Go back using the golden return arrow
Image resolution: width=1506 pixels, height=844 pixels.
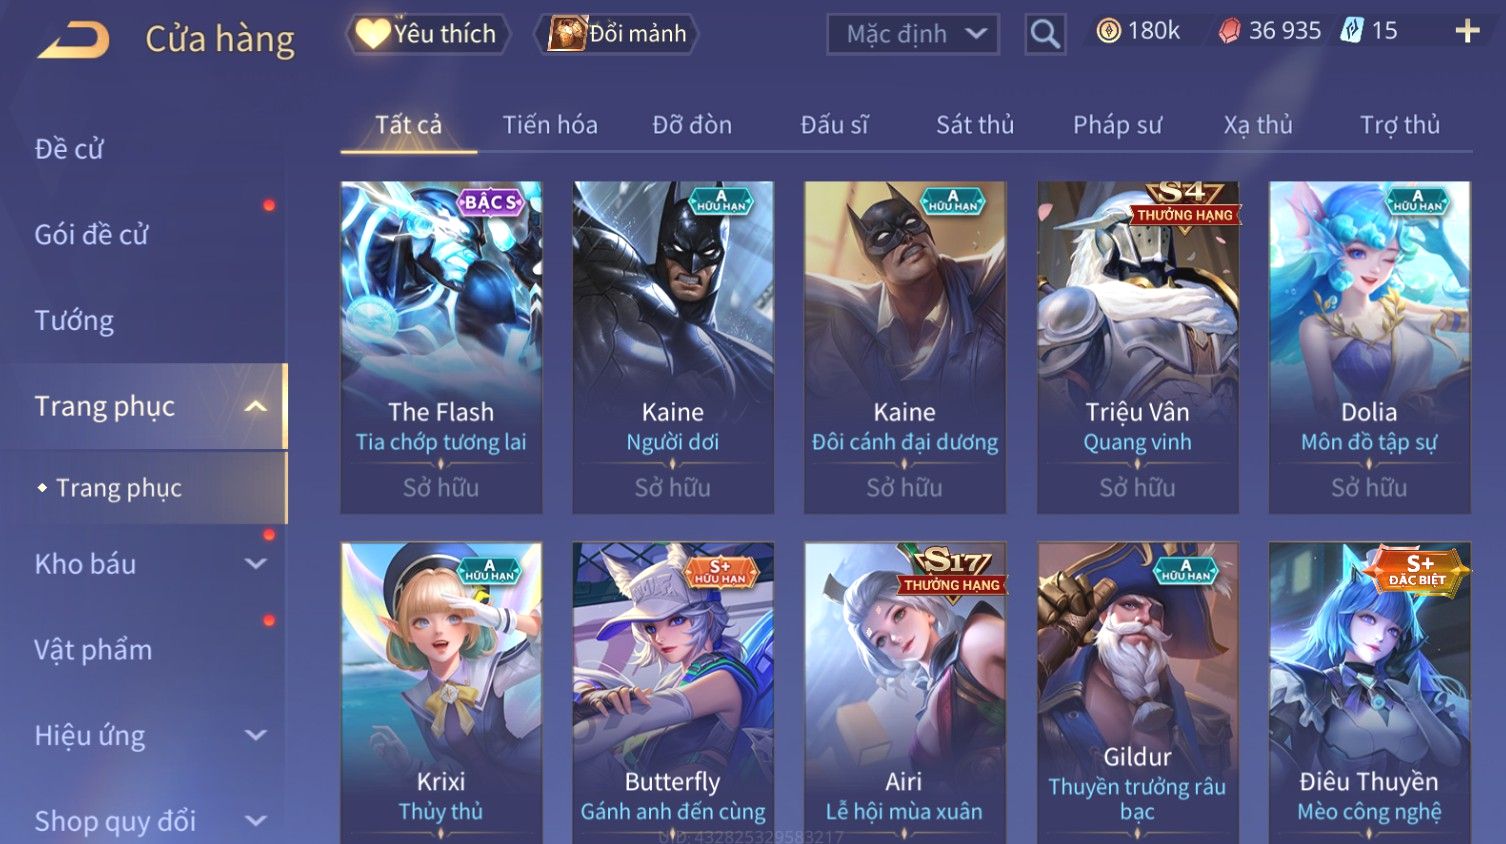pos(73,40)
